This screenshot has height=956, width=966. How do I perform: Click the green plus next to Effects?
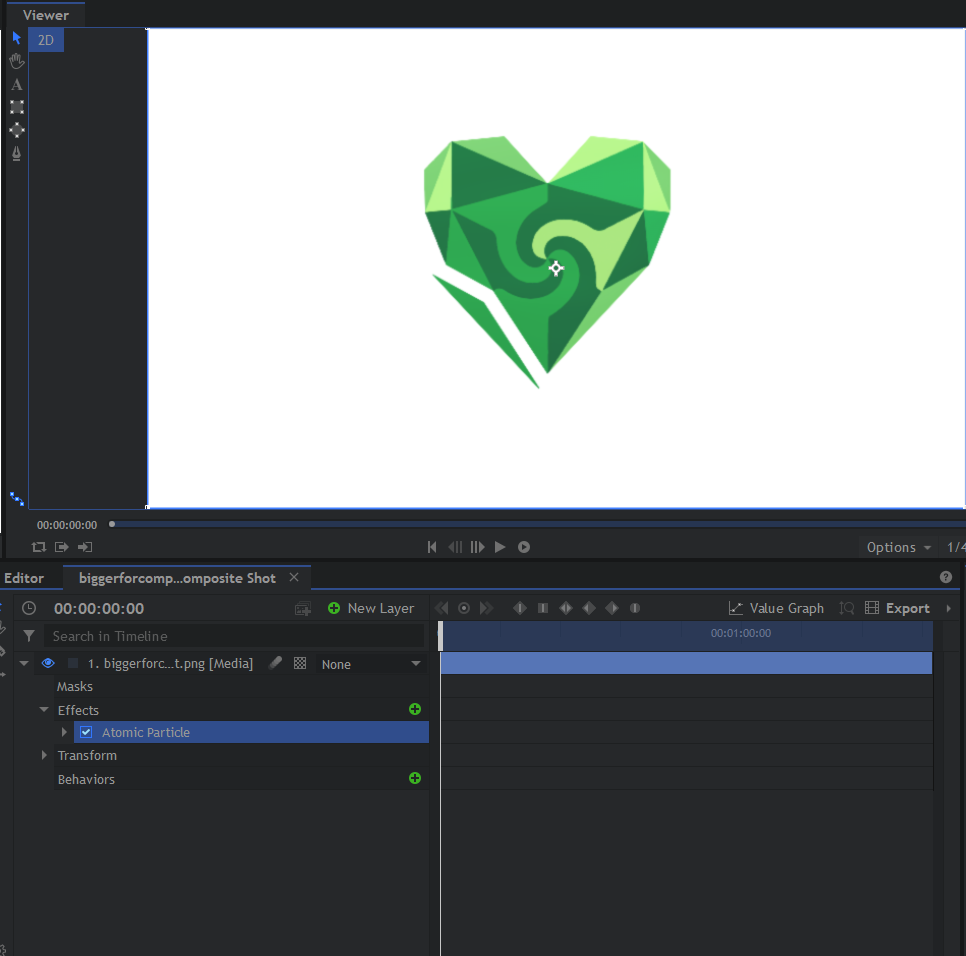[x=415, y=709]
